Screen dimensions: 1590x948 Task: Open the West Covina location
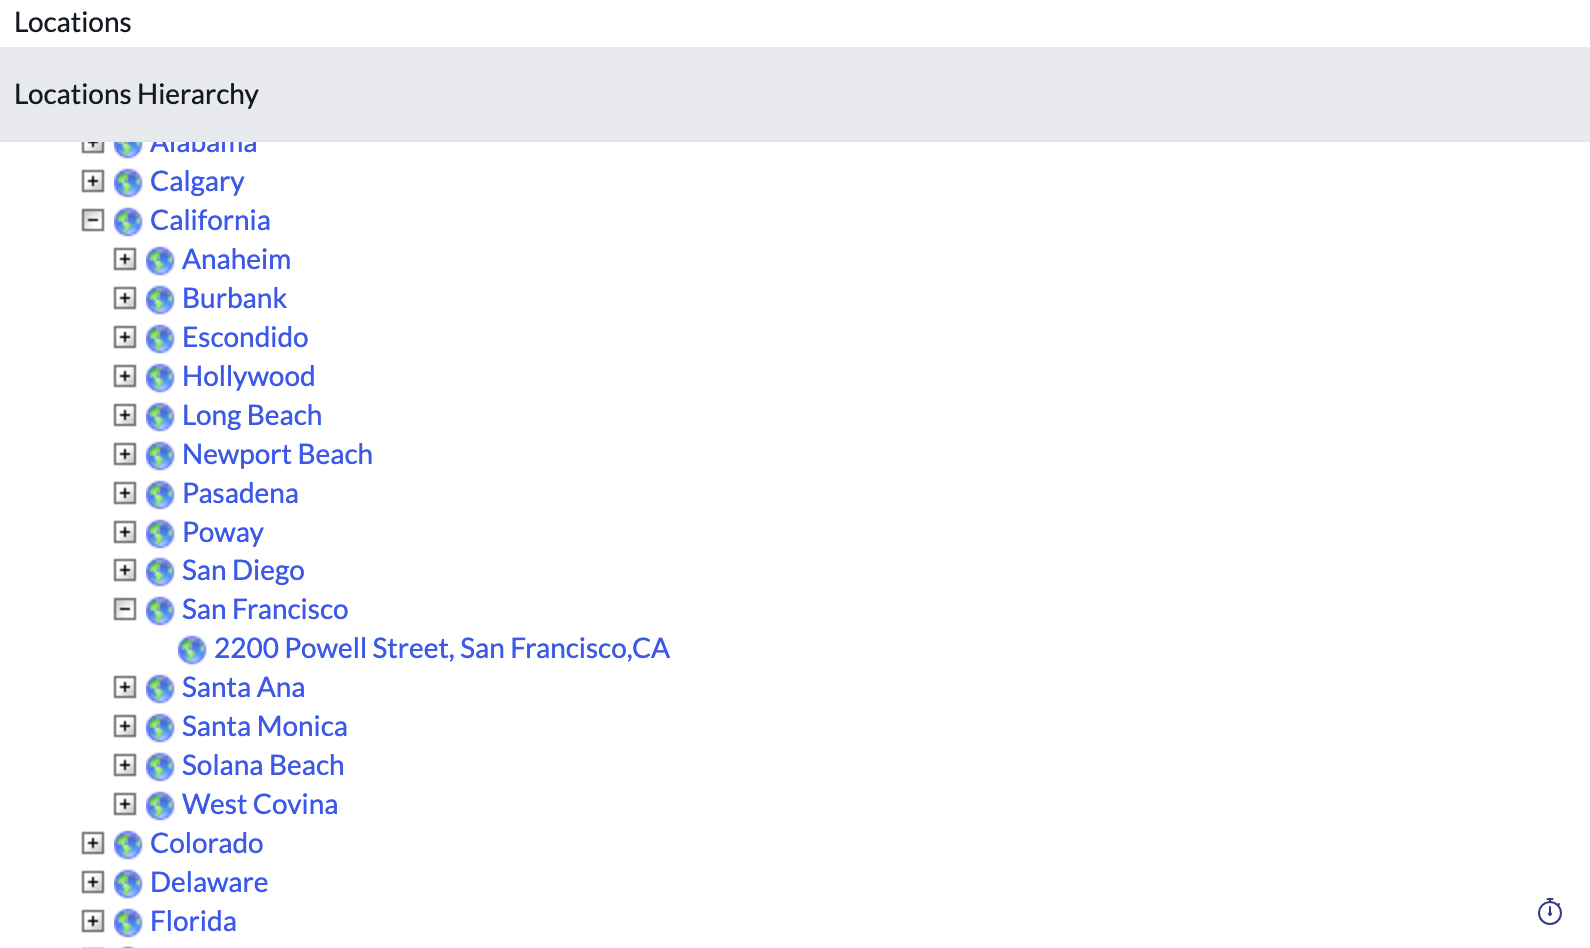[x=260, y=804]
